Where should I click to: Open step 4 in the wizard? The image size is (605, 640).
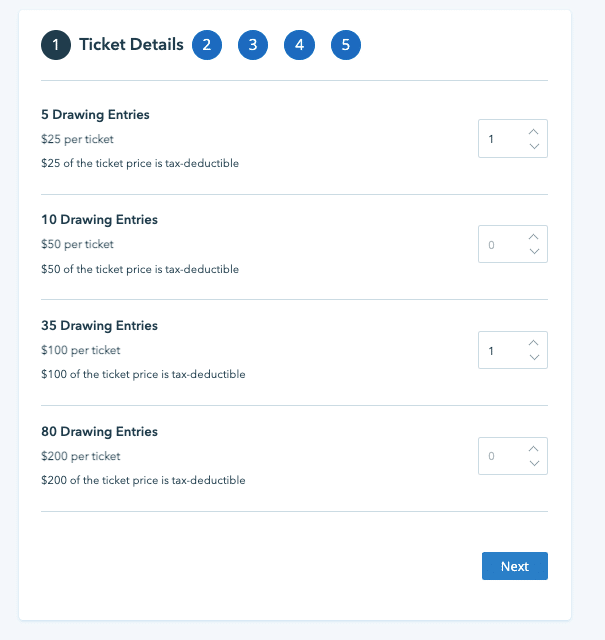pyautogui.click(x=299, y=45)
